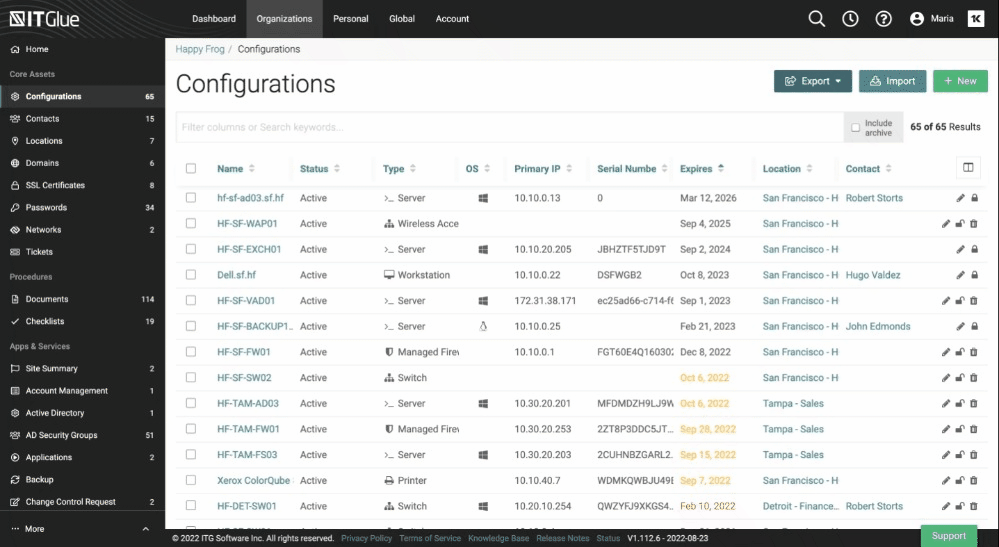Click the filter columns search field

[x=510, y=127]
